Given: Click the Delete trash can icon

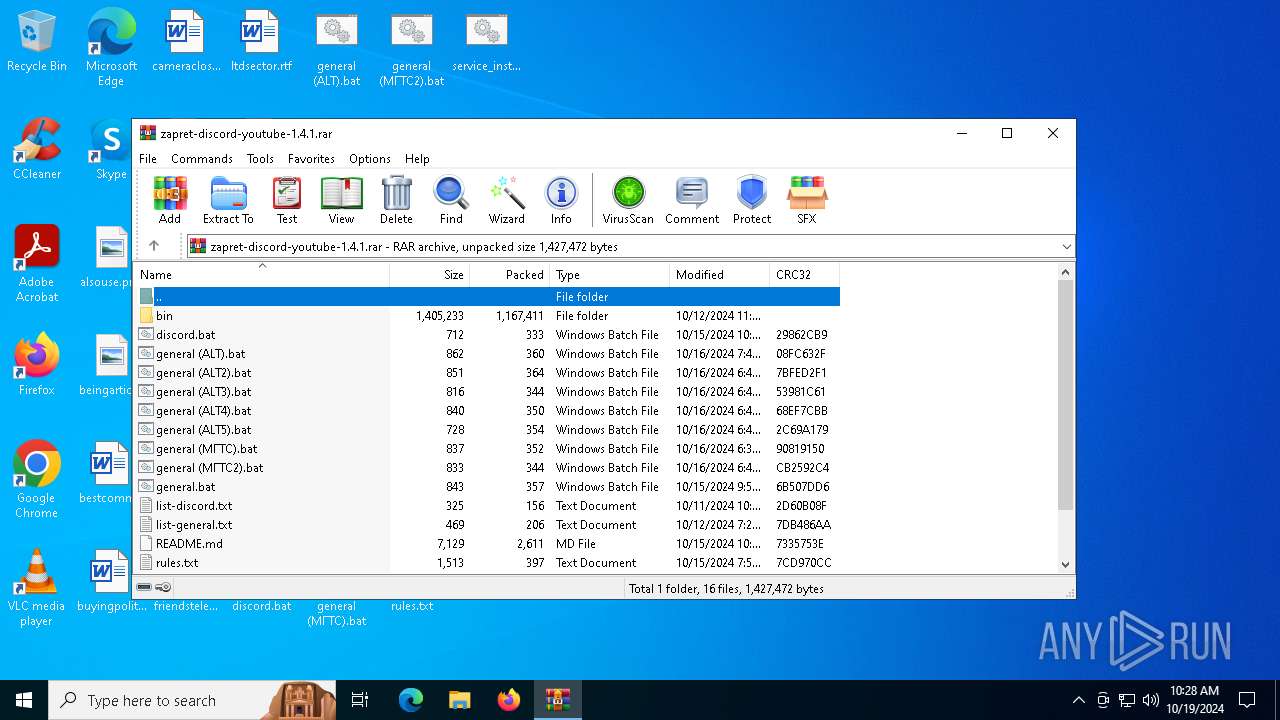Looking at the screenshot, I should [396, 200].
